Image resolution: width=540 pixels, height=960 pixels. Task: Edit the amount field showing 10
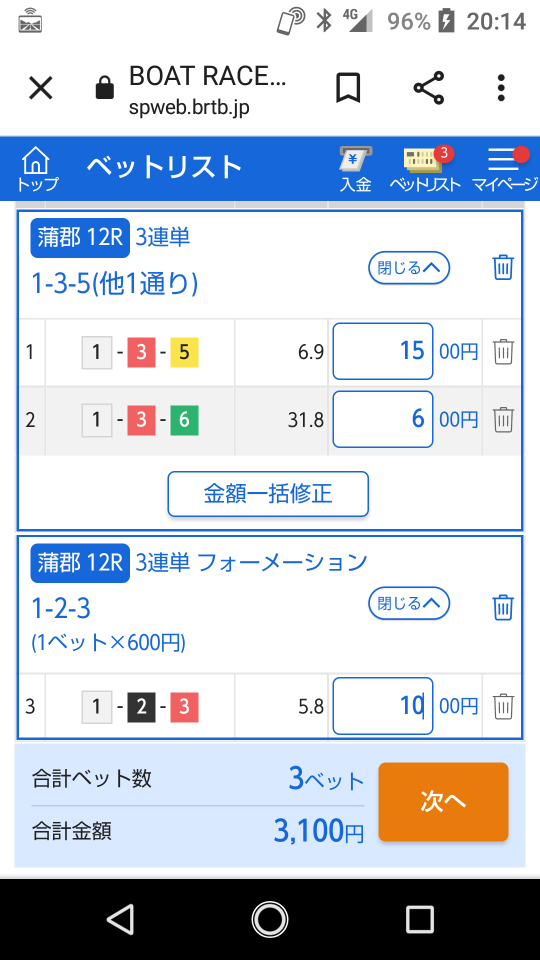(383, 706)
